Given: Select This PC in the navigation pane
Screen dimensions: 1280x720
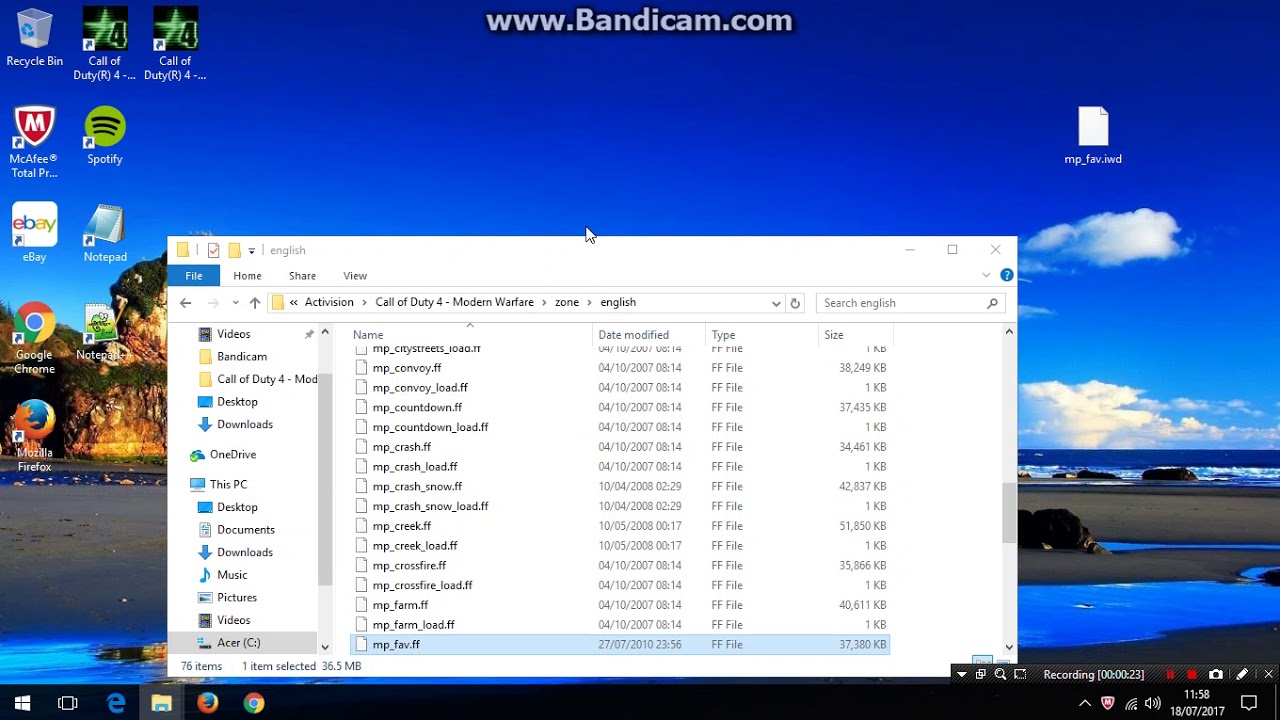Looking at the screenshot, I should [228, 484].
